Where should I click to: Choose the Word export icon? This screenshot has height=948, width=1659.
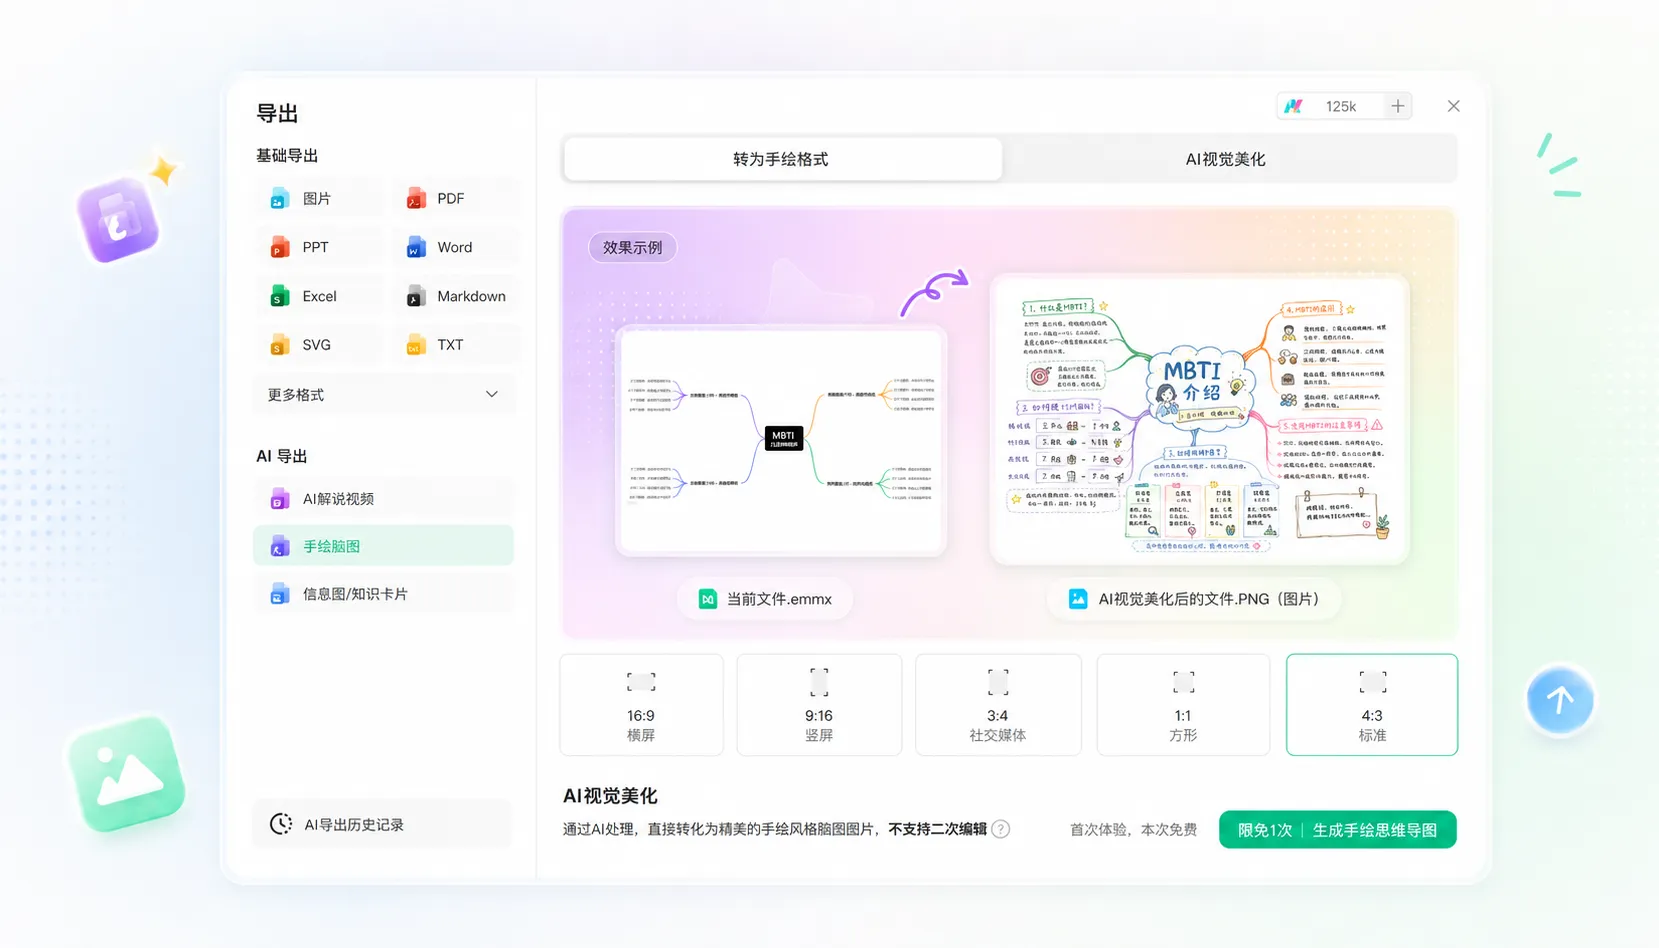point(416,247)
